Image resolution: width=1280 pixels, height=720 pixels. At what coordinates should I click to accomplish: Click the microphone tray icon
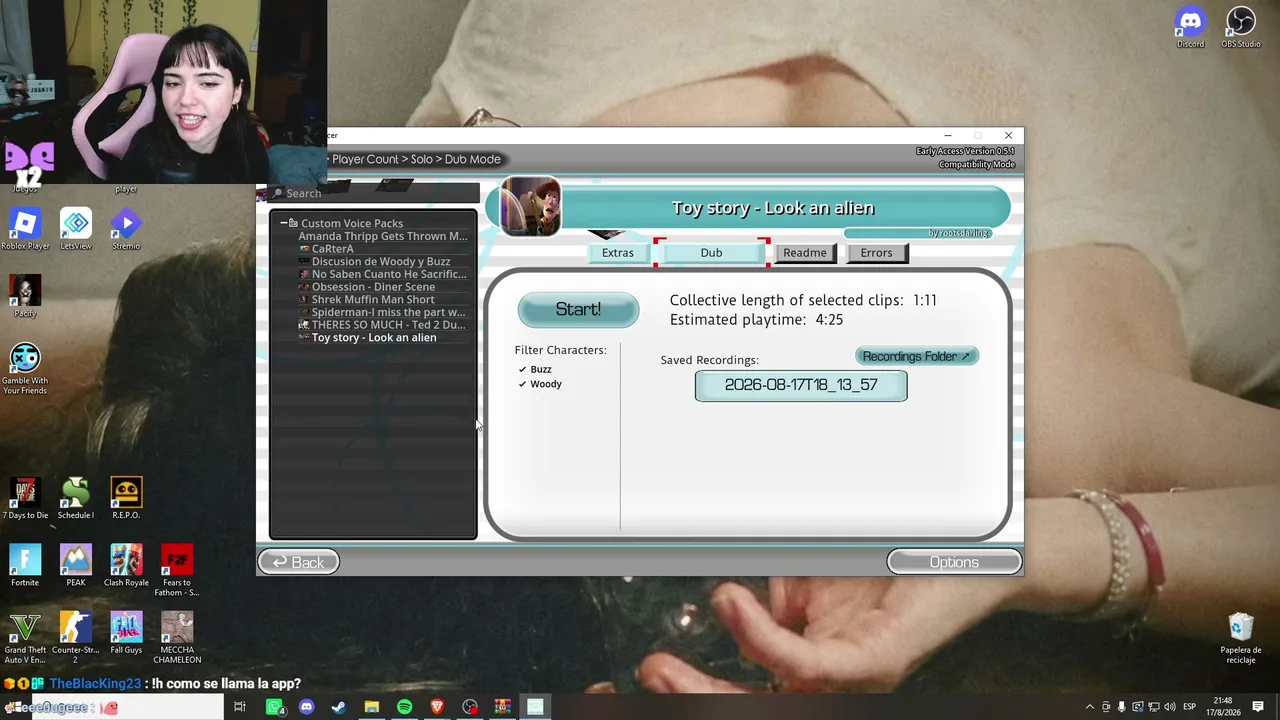1121,707
